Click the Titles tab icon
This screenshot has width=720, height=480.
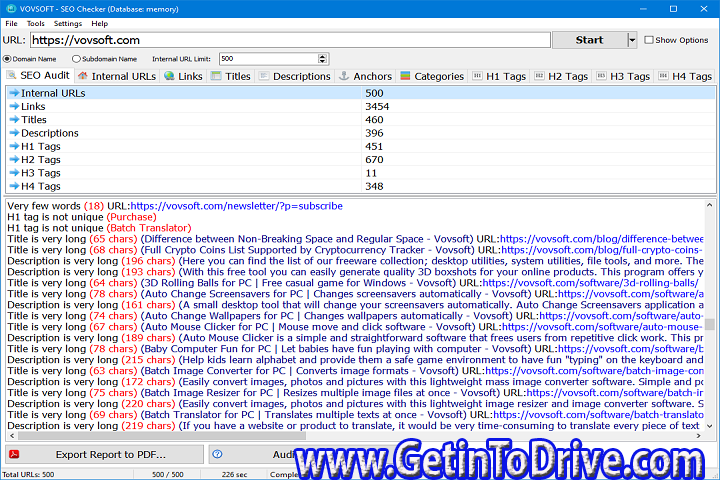pyautogui.click(x=216, y=76)
